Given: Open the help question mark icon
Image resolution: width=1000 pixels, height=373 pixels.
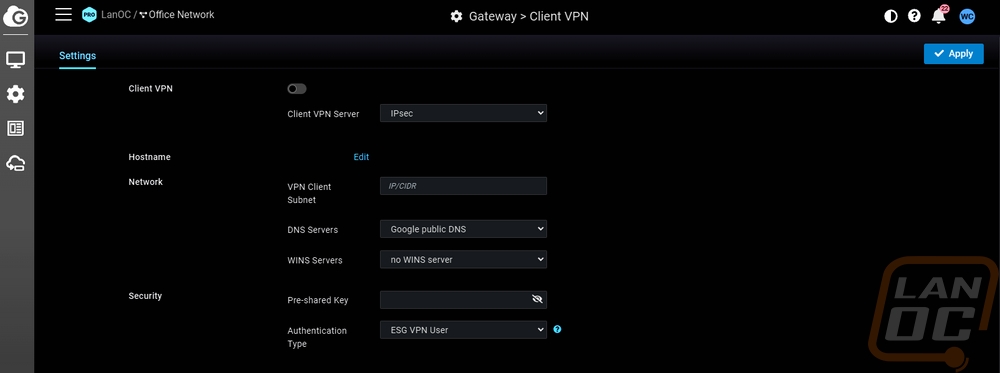Looking at the screenshot, I should [x=914, y=17].
